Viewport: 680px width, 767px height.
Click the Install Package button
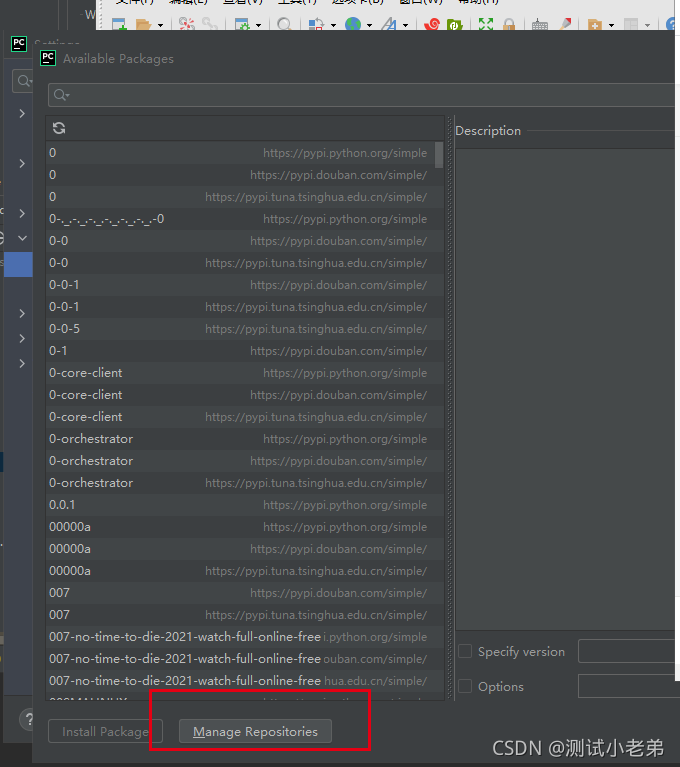105,731
